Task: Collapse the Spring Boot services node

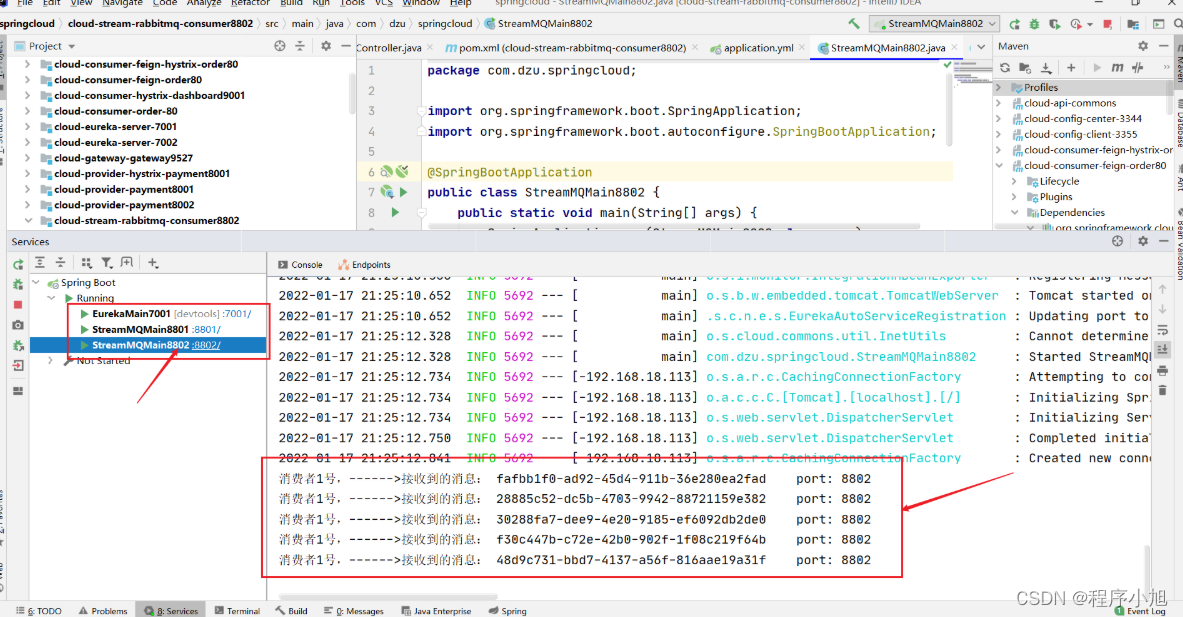Action: point(35,283)
